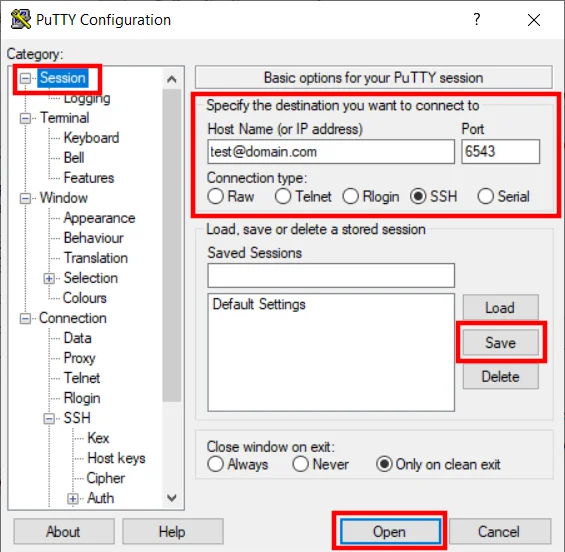Collapse the Session tree node

25,78
